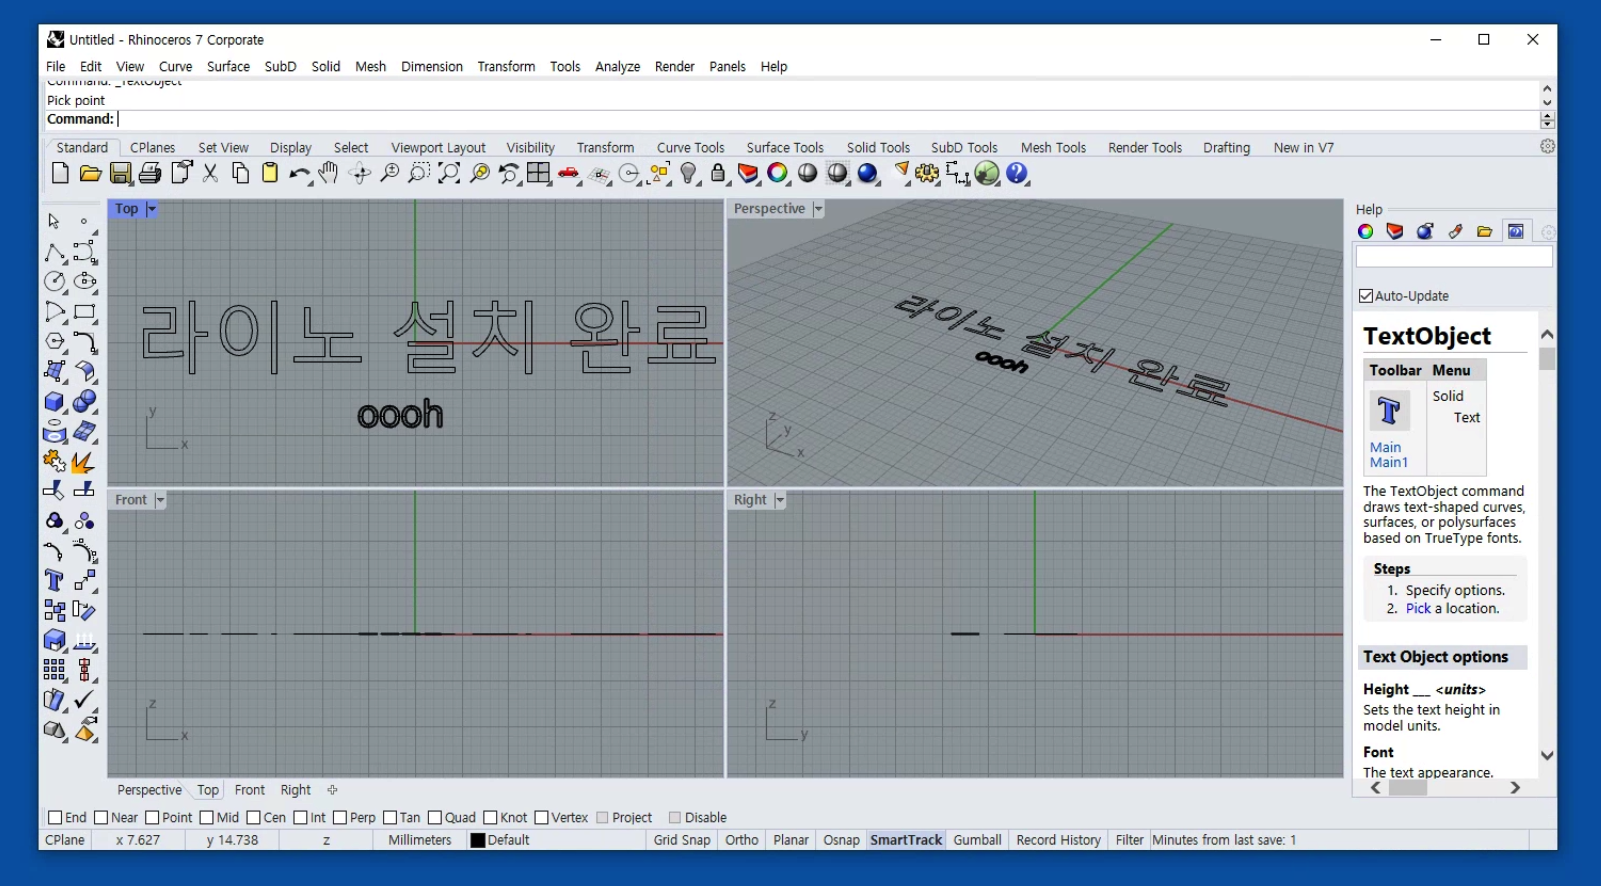Click the Print icon in toolbar
The image size is (1601, 886).
pos(150,173)
